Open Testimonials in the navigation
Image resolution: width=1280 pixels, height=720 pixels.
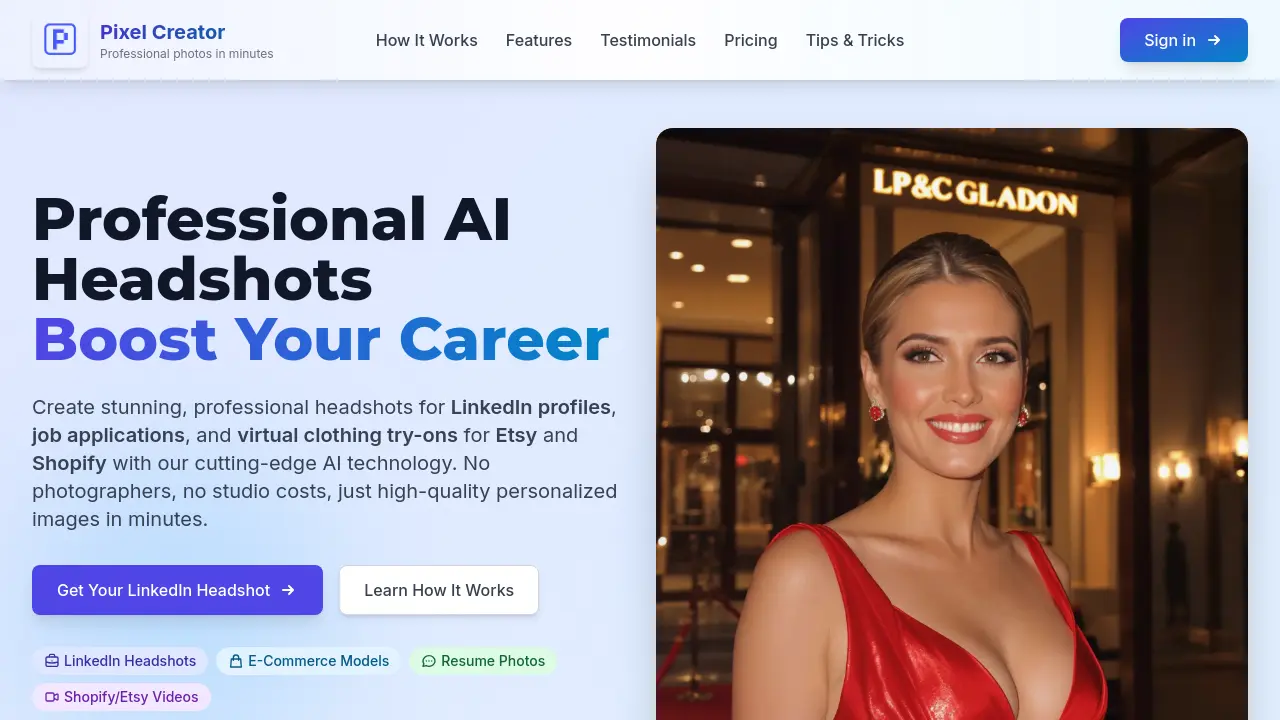click(648, 40)
